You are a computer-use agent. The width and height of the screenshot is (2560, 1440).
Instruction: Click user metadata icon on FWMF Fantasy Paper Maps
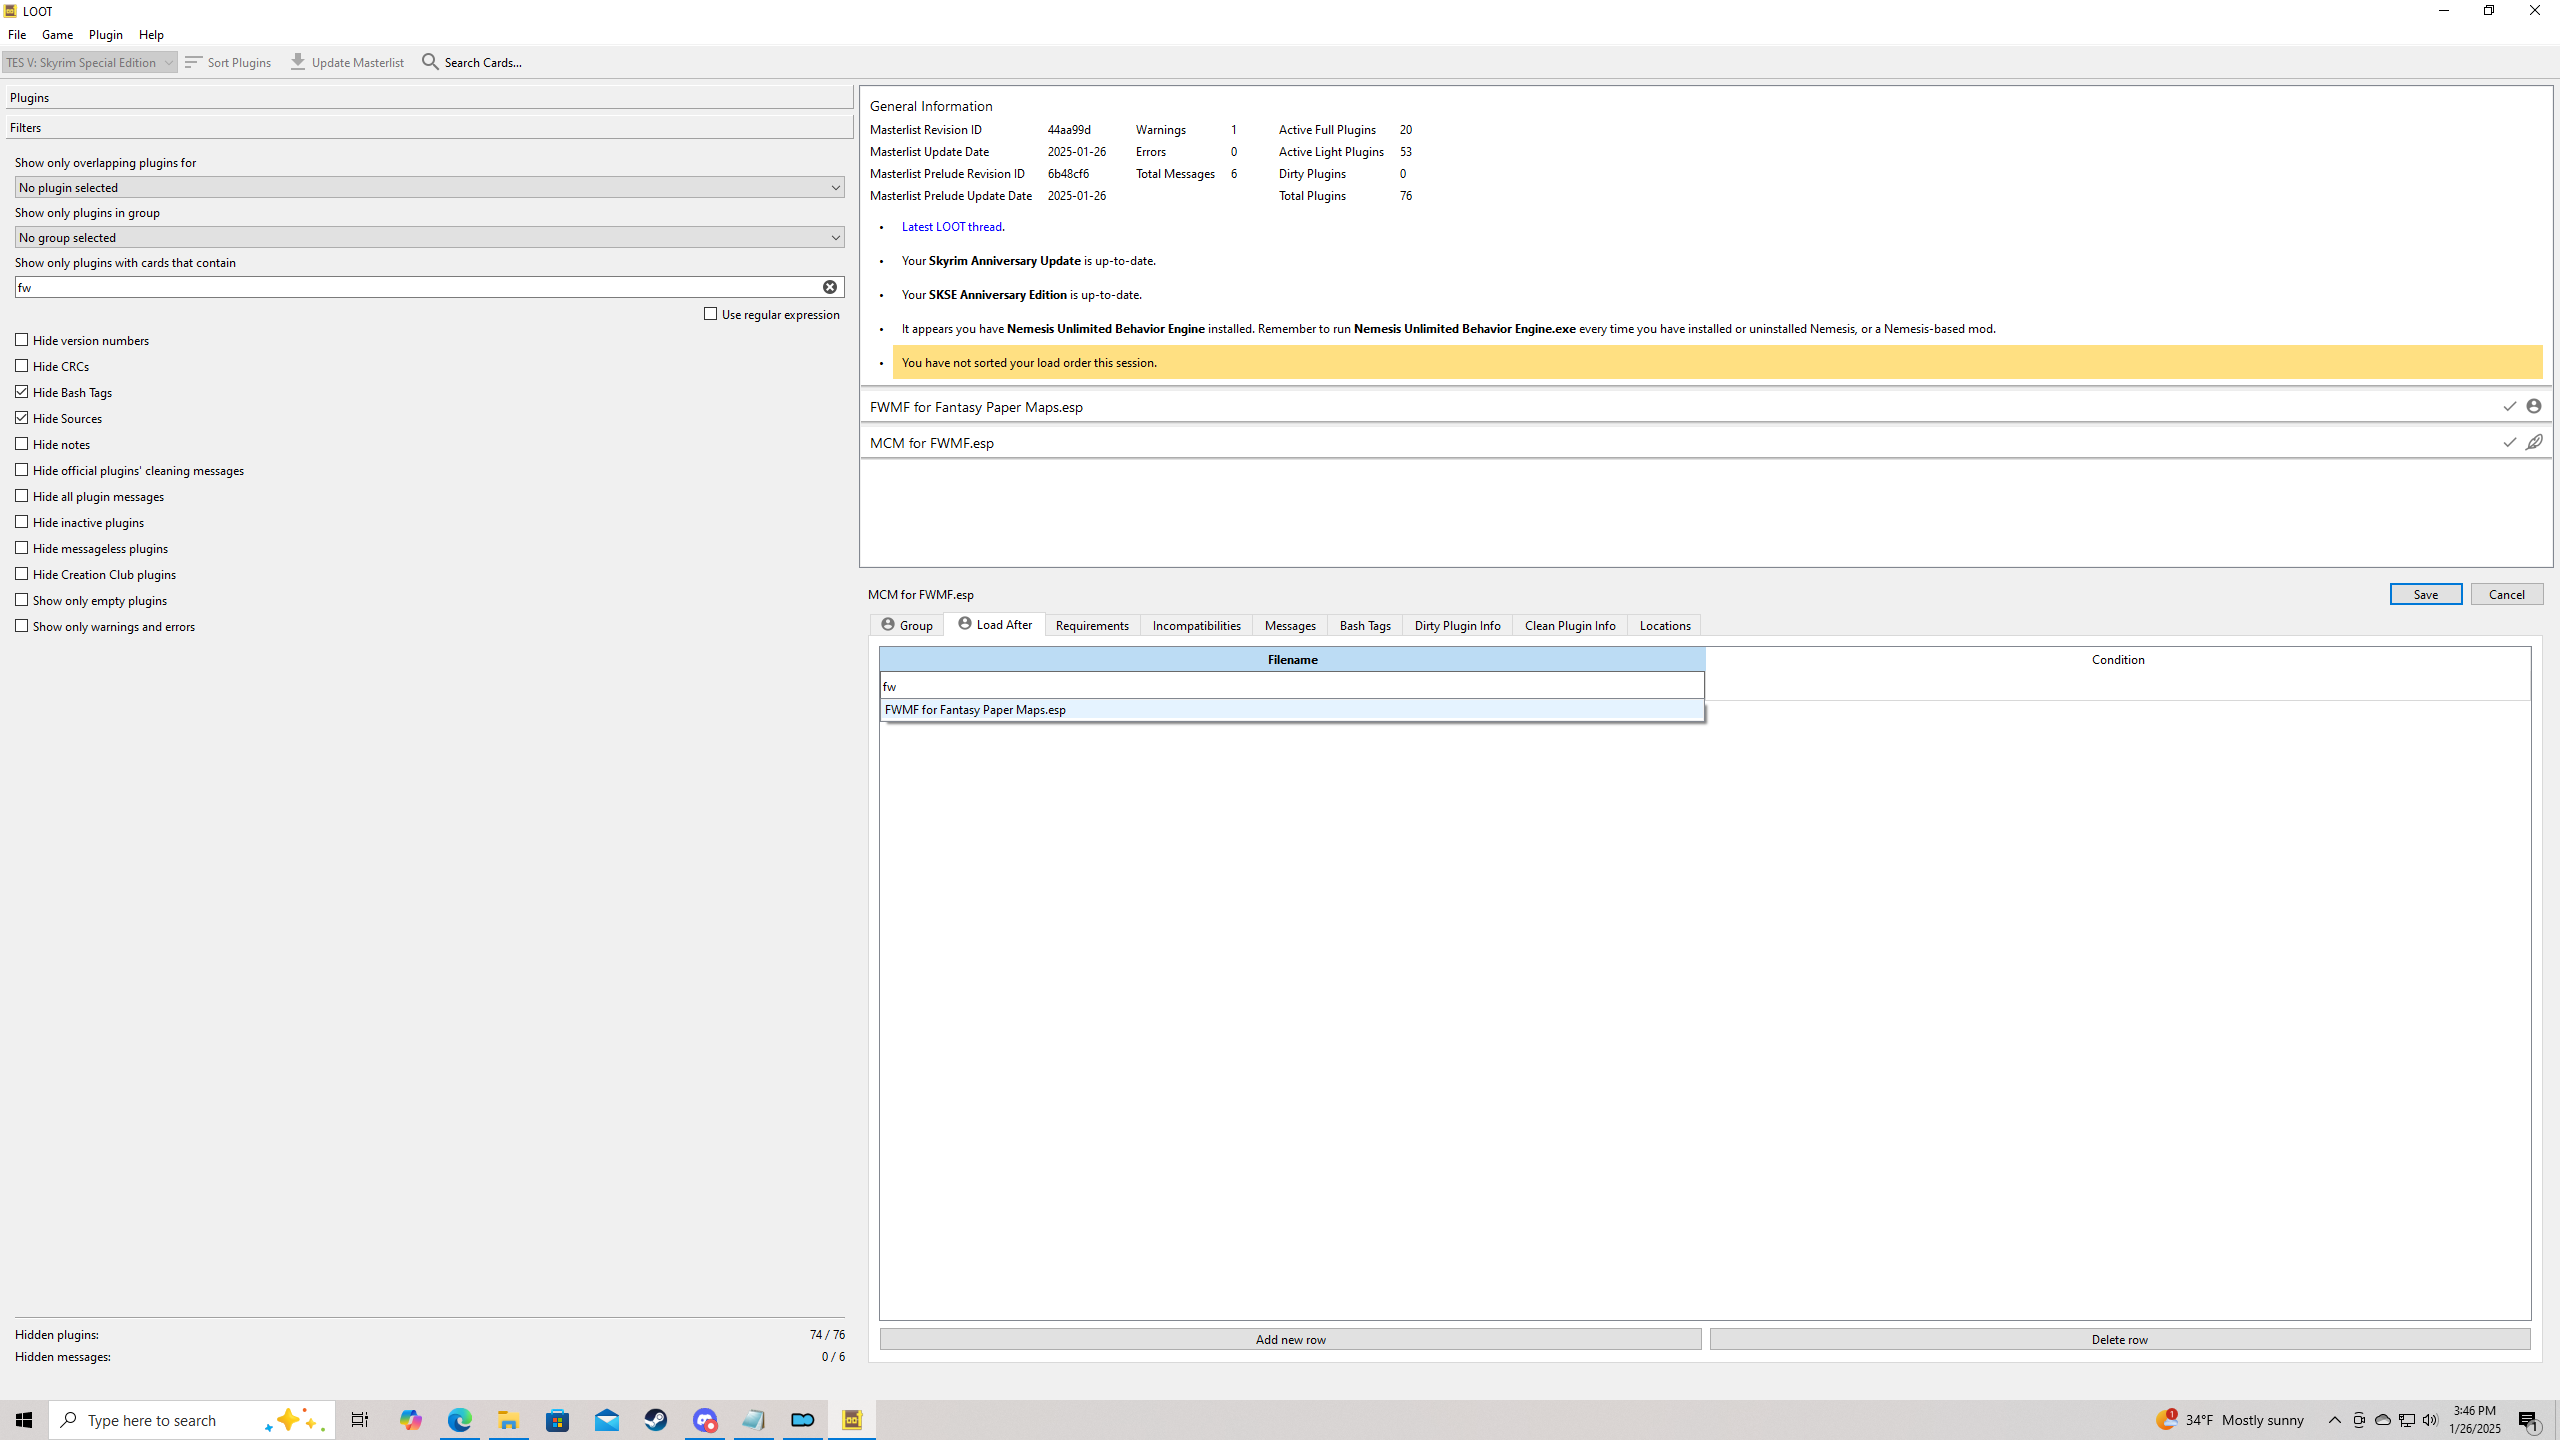click(2533, 406)
